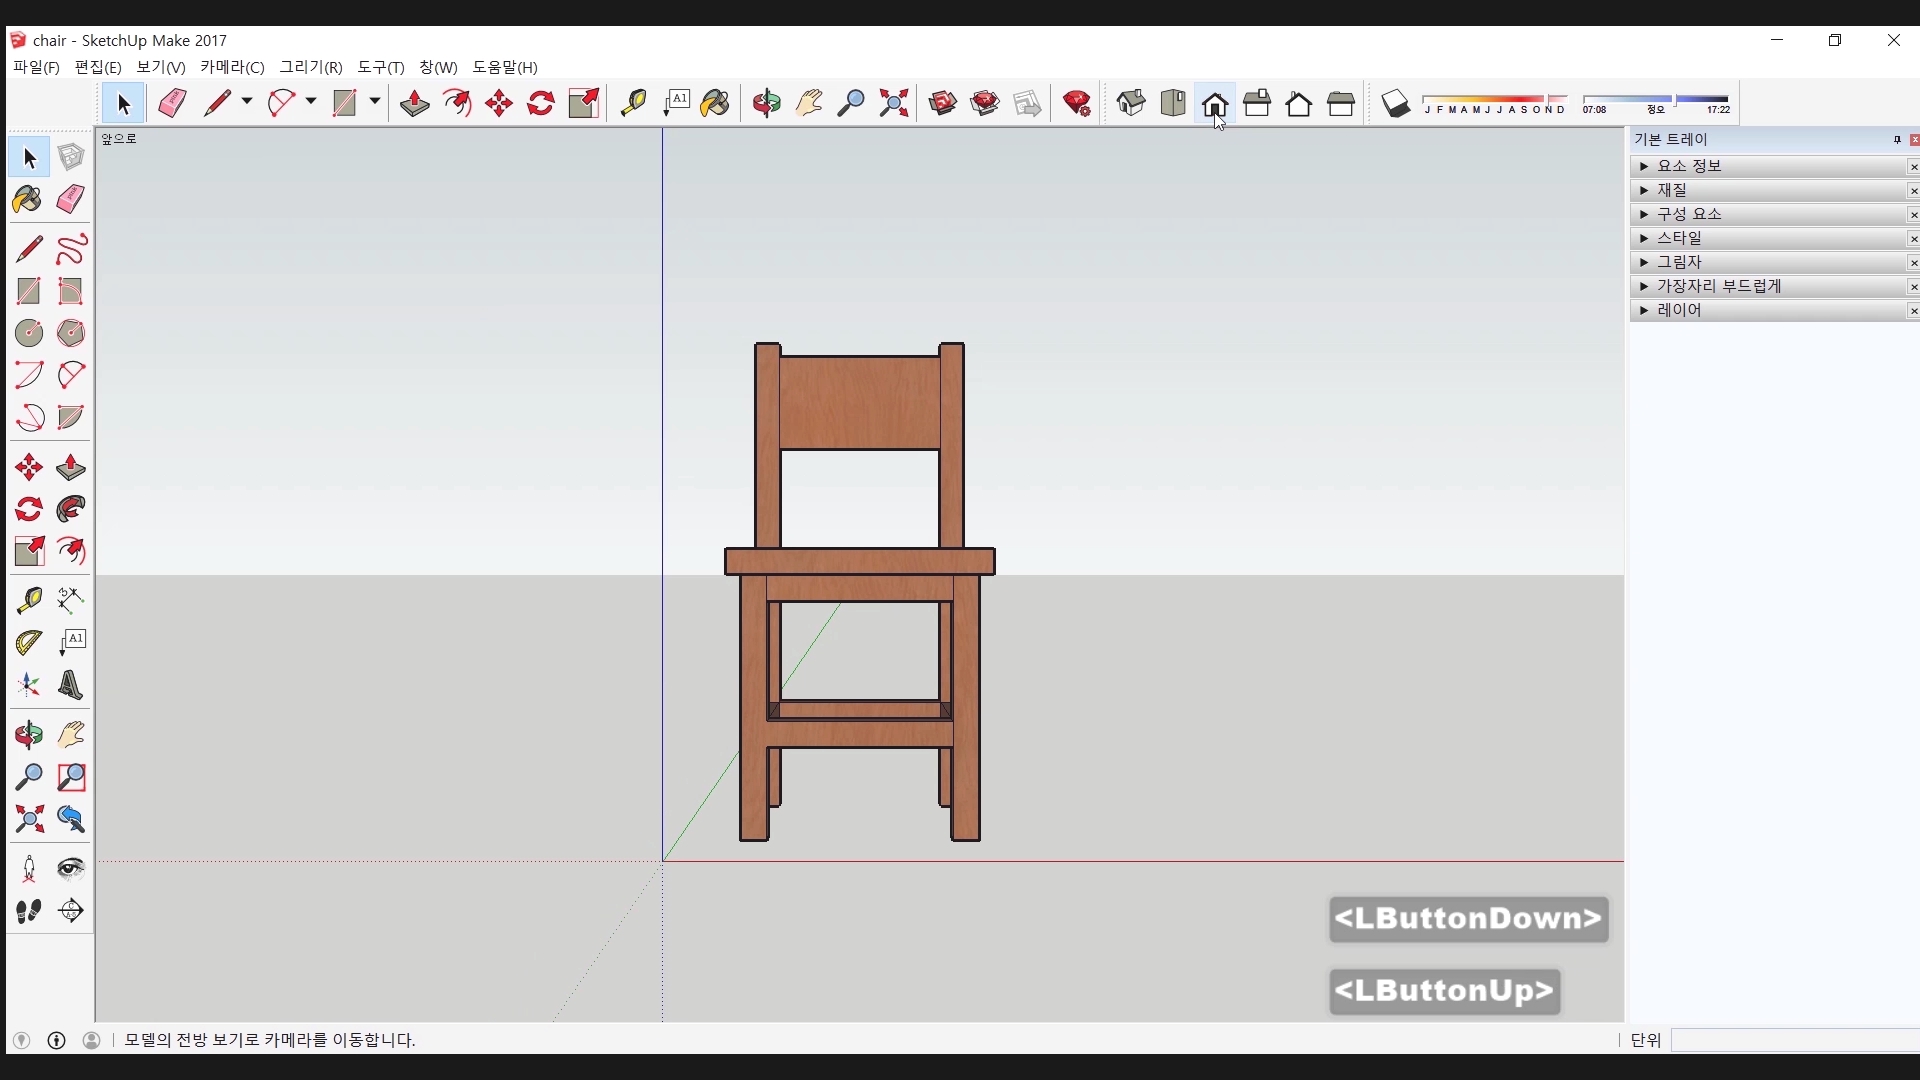Open Extension Manager ruby gear icon

pyautogui.click(x=1077, y=103)
